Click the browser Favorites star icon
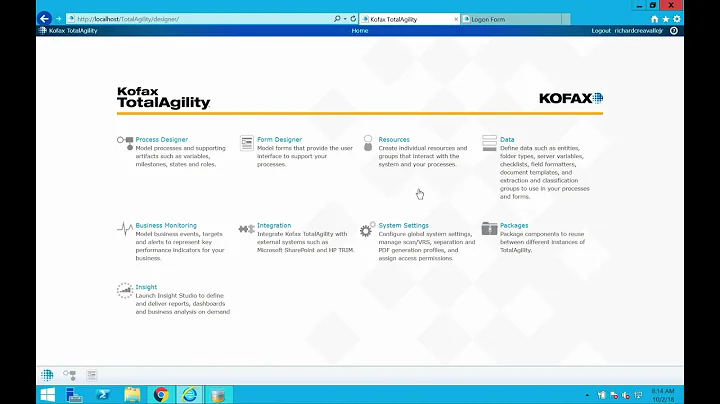This screenshot has width=720, height=404. pyautogui.click(x=665, y=19)
